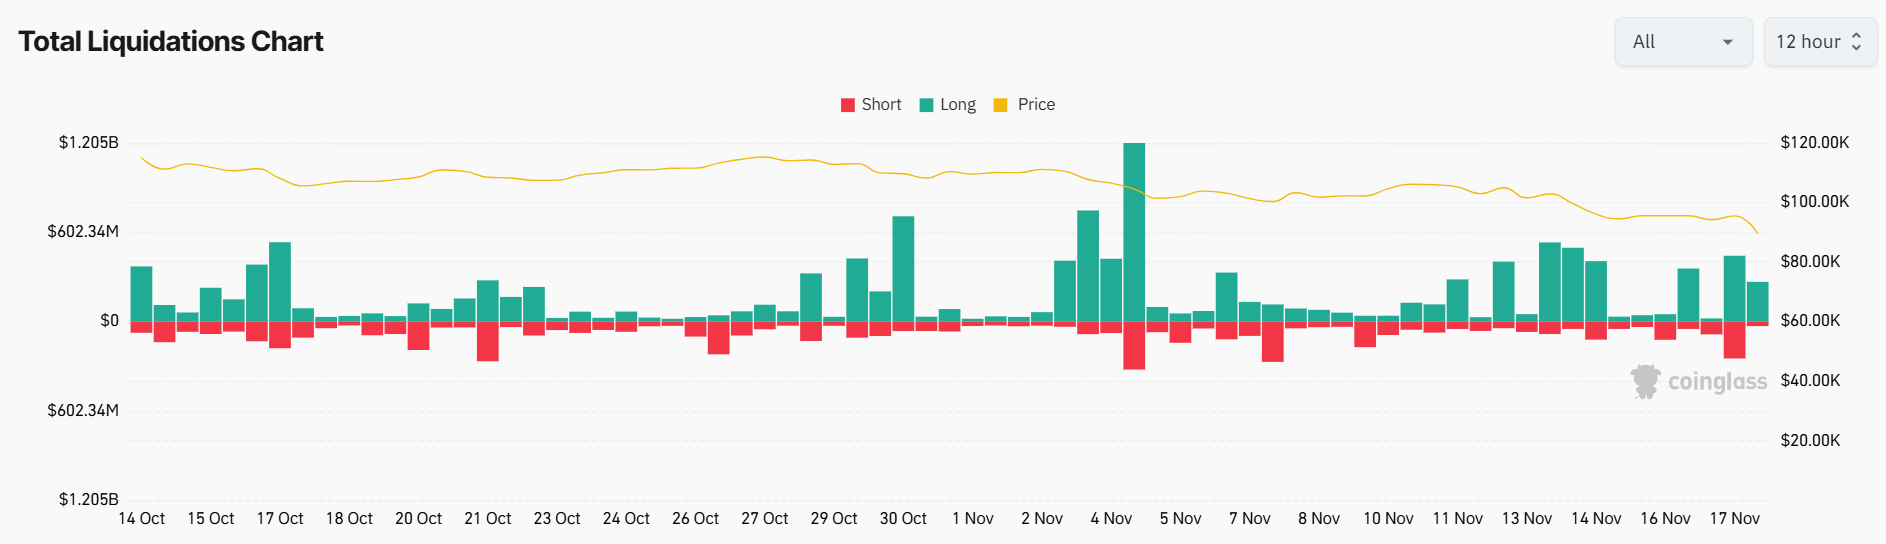Click the green Long legend color square
This screenshot has height=544, width=1886.
coord(926,105)
